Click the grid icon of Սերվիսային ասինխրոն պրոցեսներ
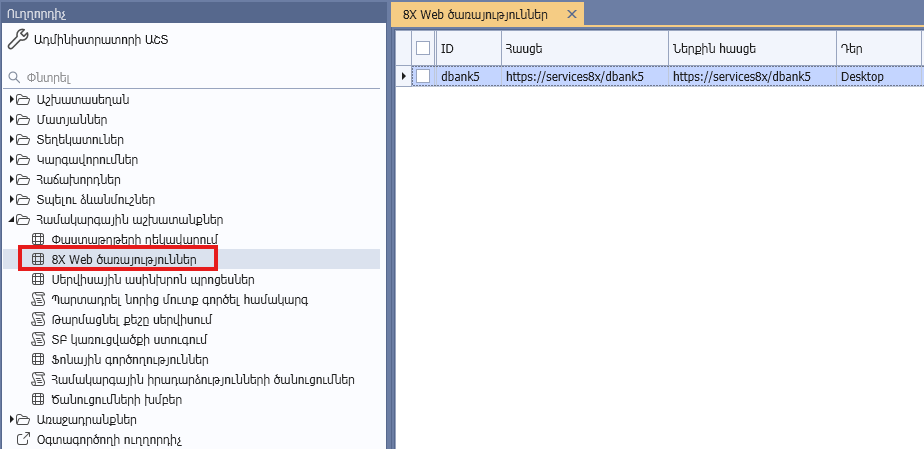 [39, 280]
